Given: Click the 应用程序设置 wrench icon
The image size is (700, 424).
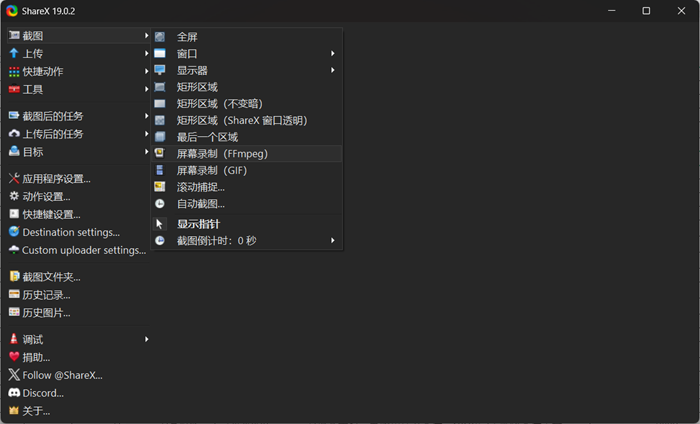Looking at the screenshot, I should 14,179.
